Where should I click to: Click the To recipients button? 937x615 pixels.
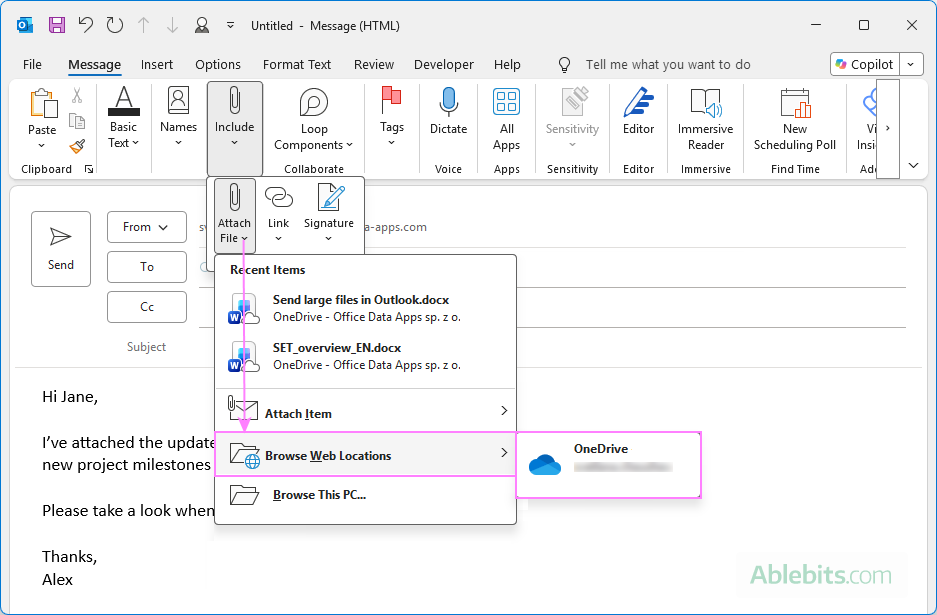click(147, 267)
